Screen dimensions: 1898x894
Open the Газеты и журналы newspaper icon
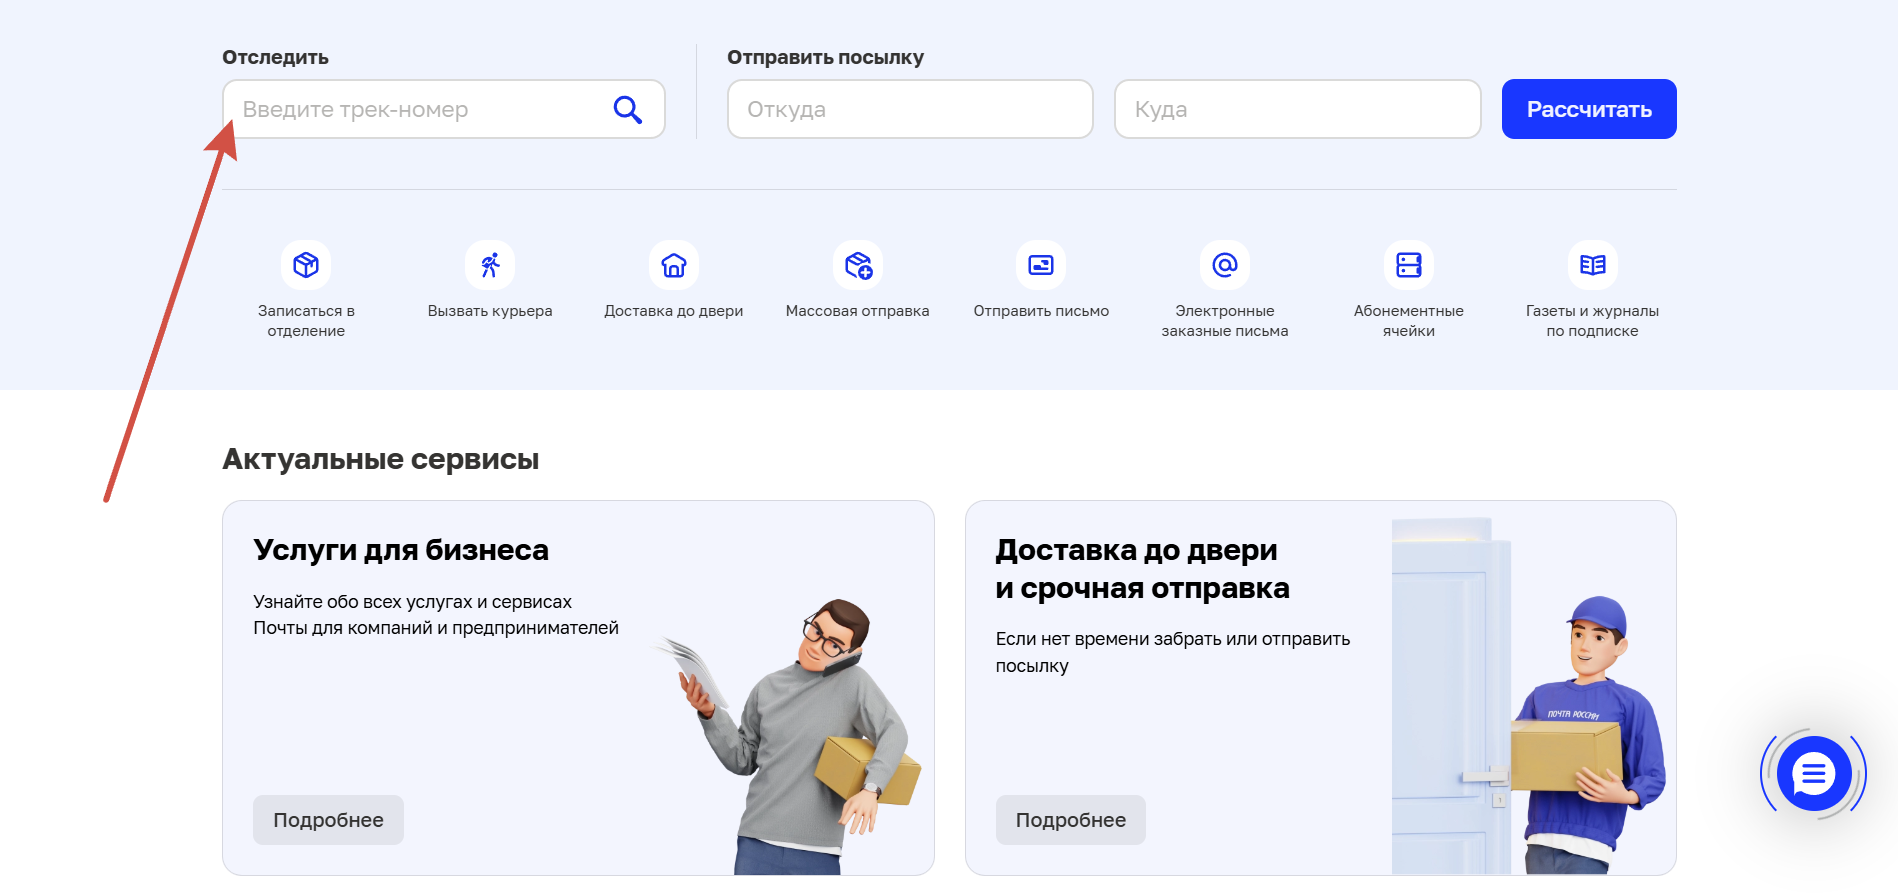(x=1593, y=265)
